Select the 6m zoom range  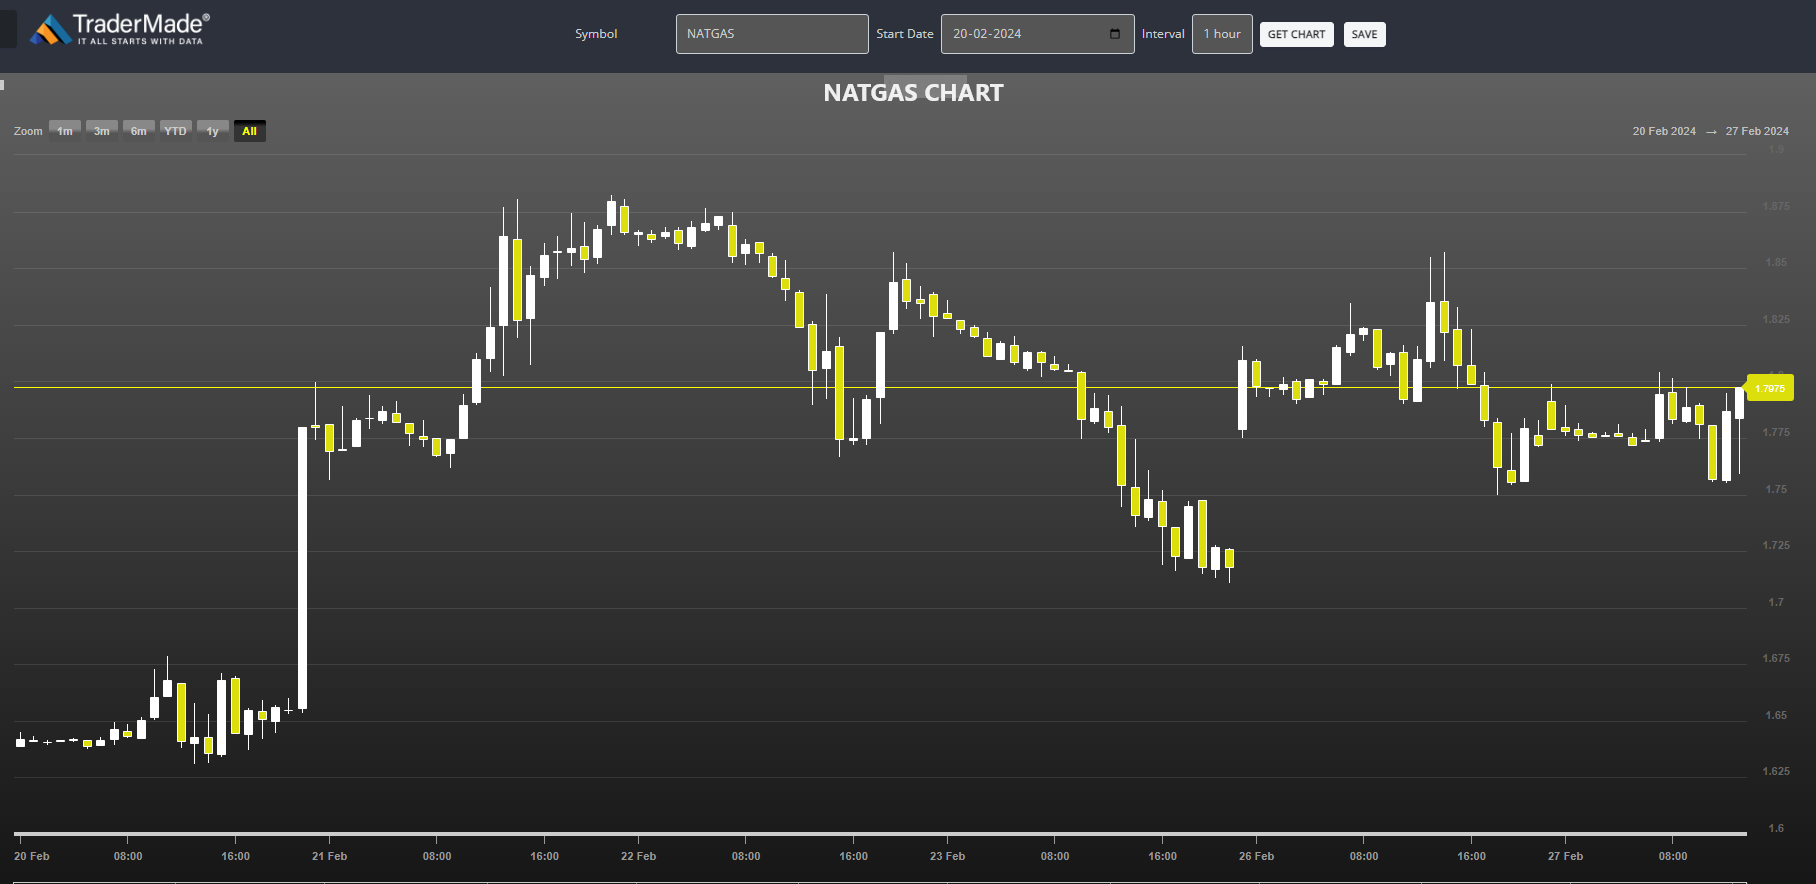pyautogui.click(x=139, y=131)
